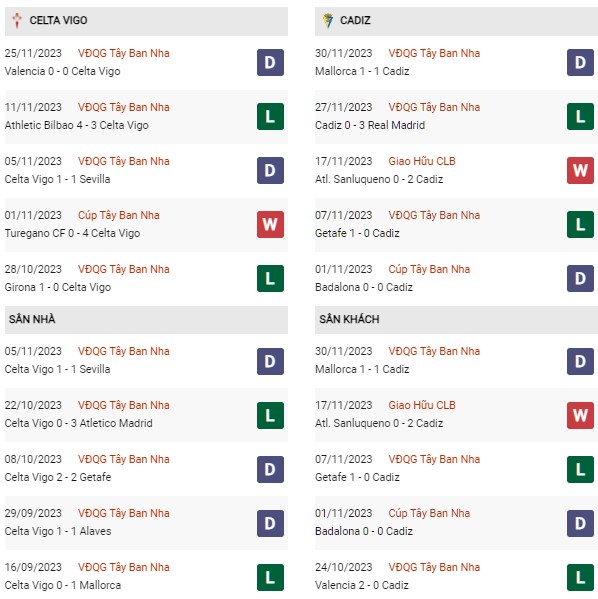
Task: Click W badge for Turegano CF 0-4 Celta Vigo
Action: click(270, 224)
